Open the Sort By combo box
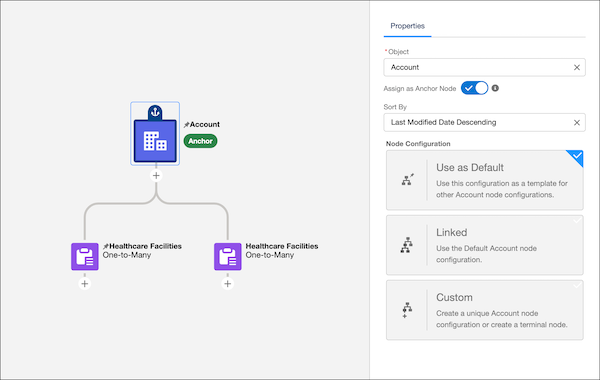 click(484, 122)
